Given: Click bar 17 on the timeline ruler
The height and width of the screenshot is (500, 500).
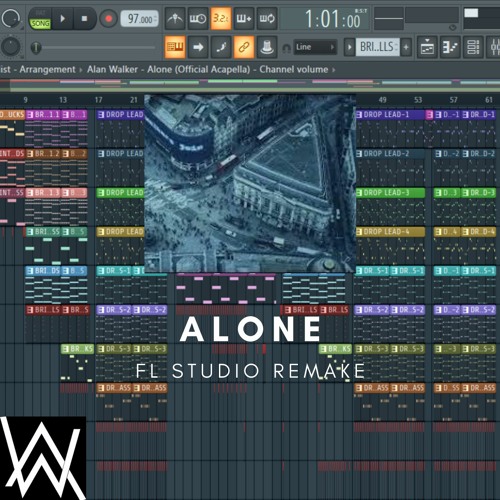Looking at the screenshot, I should click(x=98, y=100).
